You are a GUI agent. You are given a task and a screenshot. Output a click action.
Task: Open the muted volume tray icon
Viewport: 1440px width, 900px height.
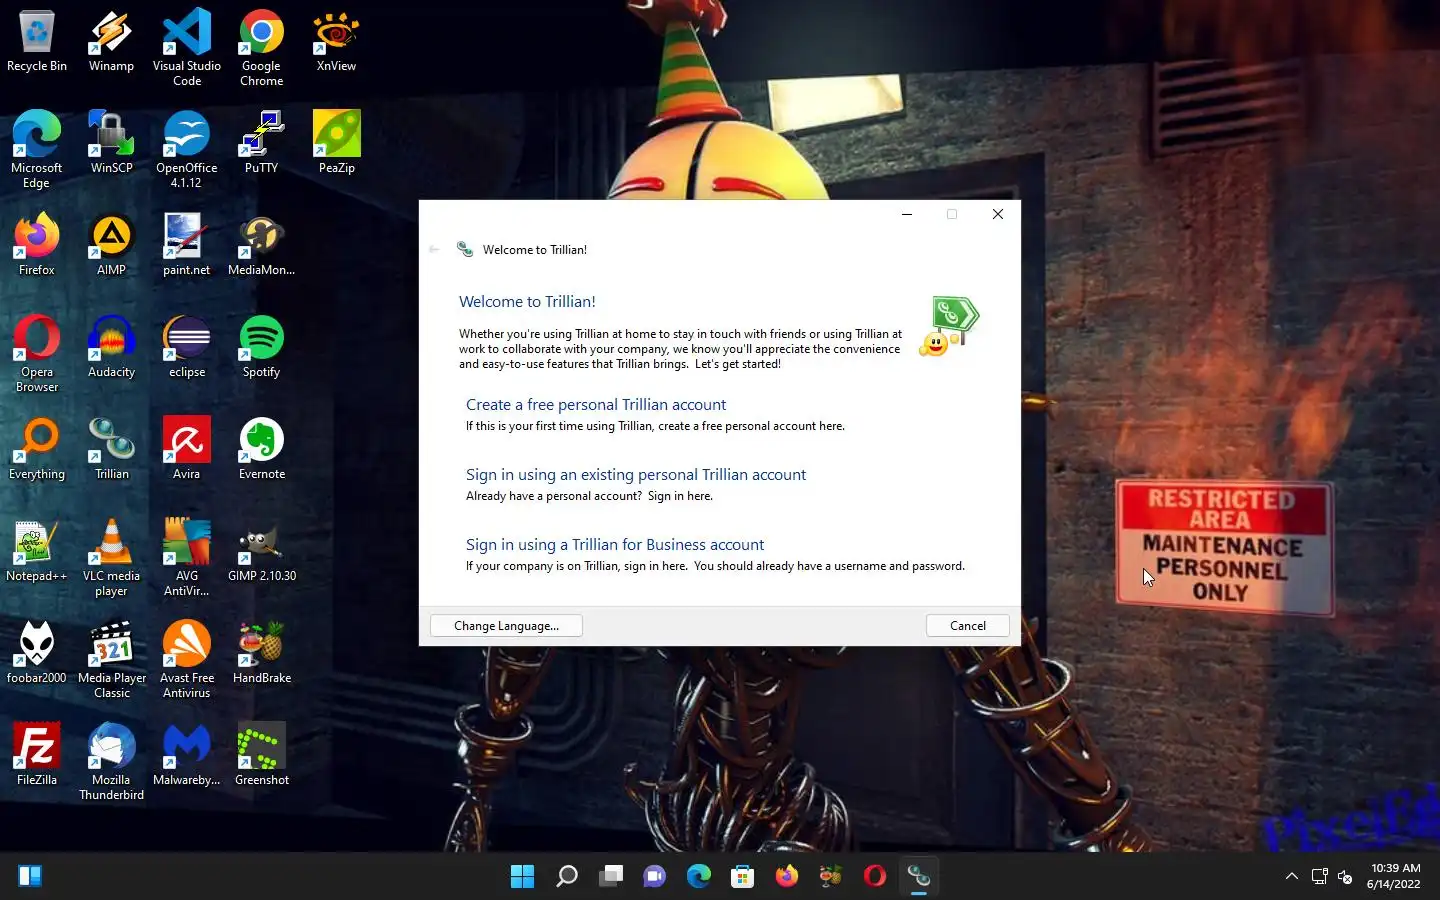[x=1346, y=877]
